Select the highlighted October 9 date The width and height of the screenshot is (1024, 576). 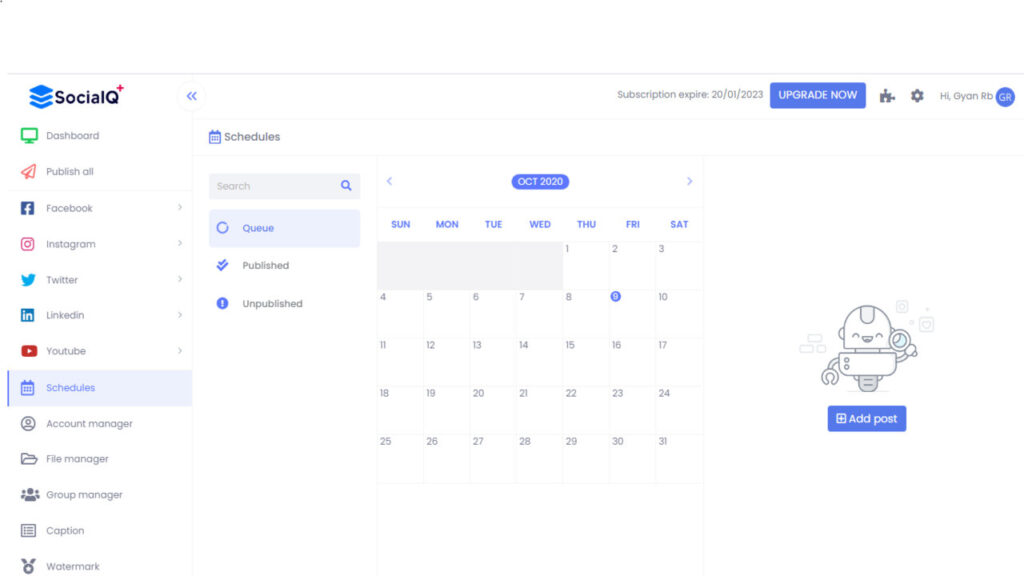tap(616, 296)
